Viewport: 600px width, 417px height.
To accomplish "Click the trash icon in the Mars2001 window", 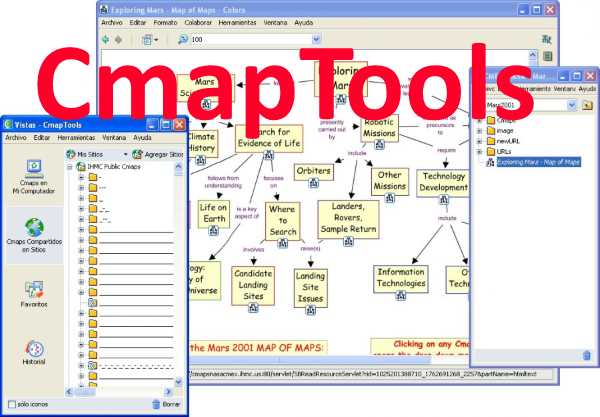I will click(587, 355).
